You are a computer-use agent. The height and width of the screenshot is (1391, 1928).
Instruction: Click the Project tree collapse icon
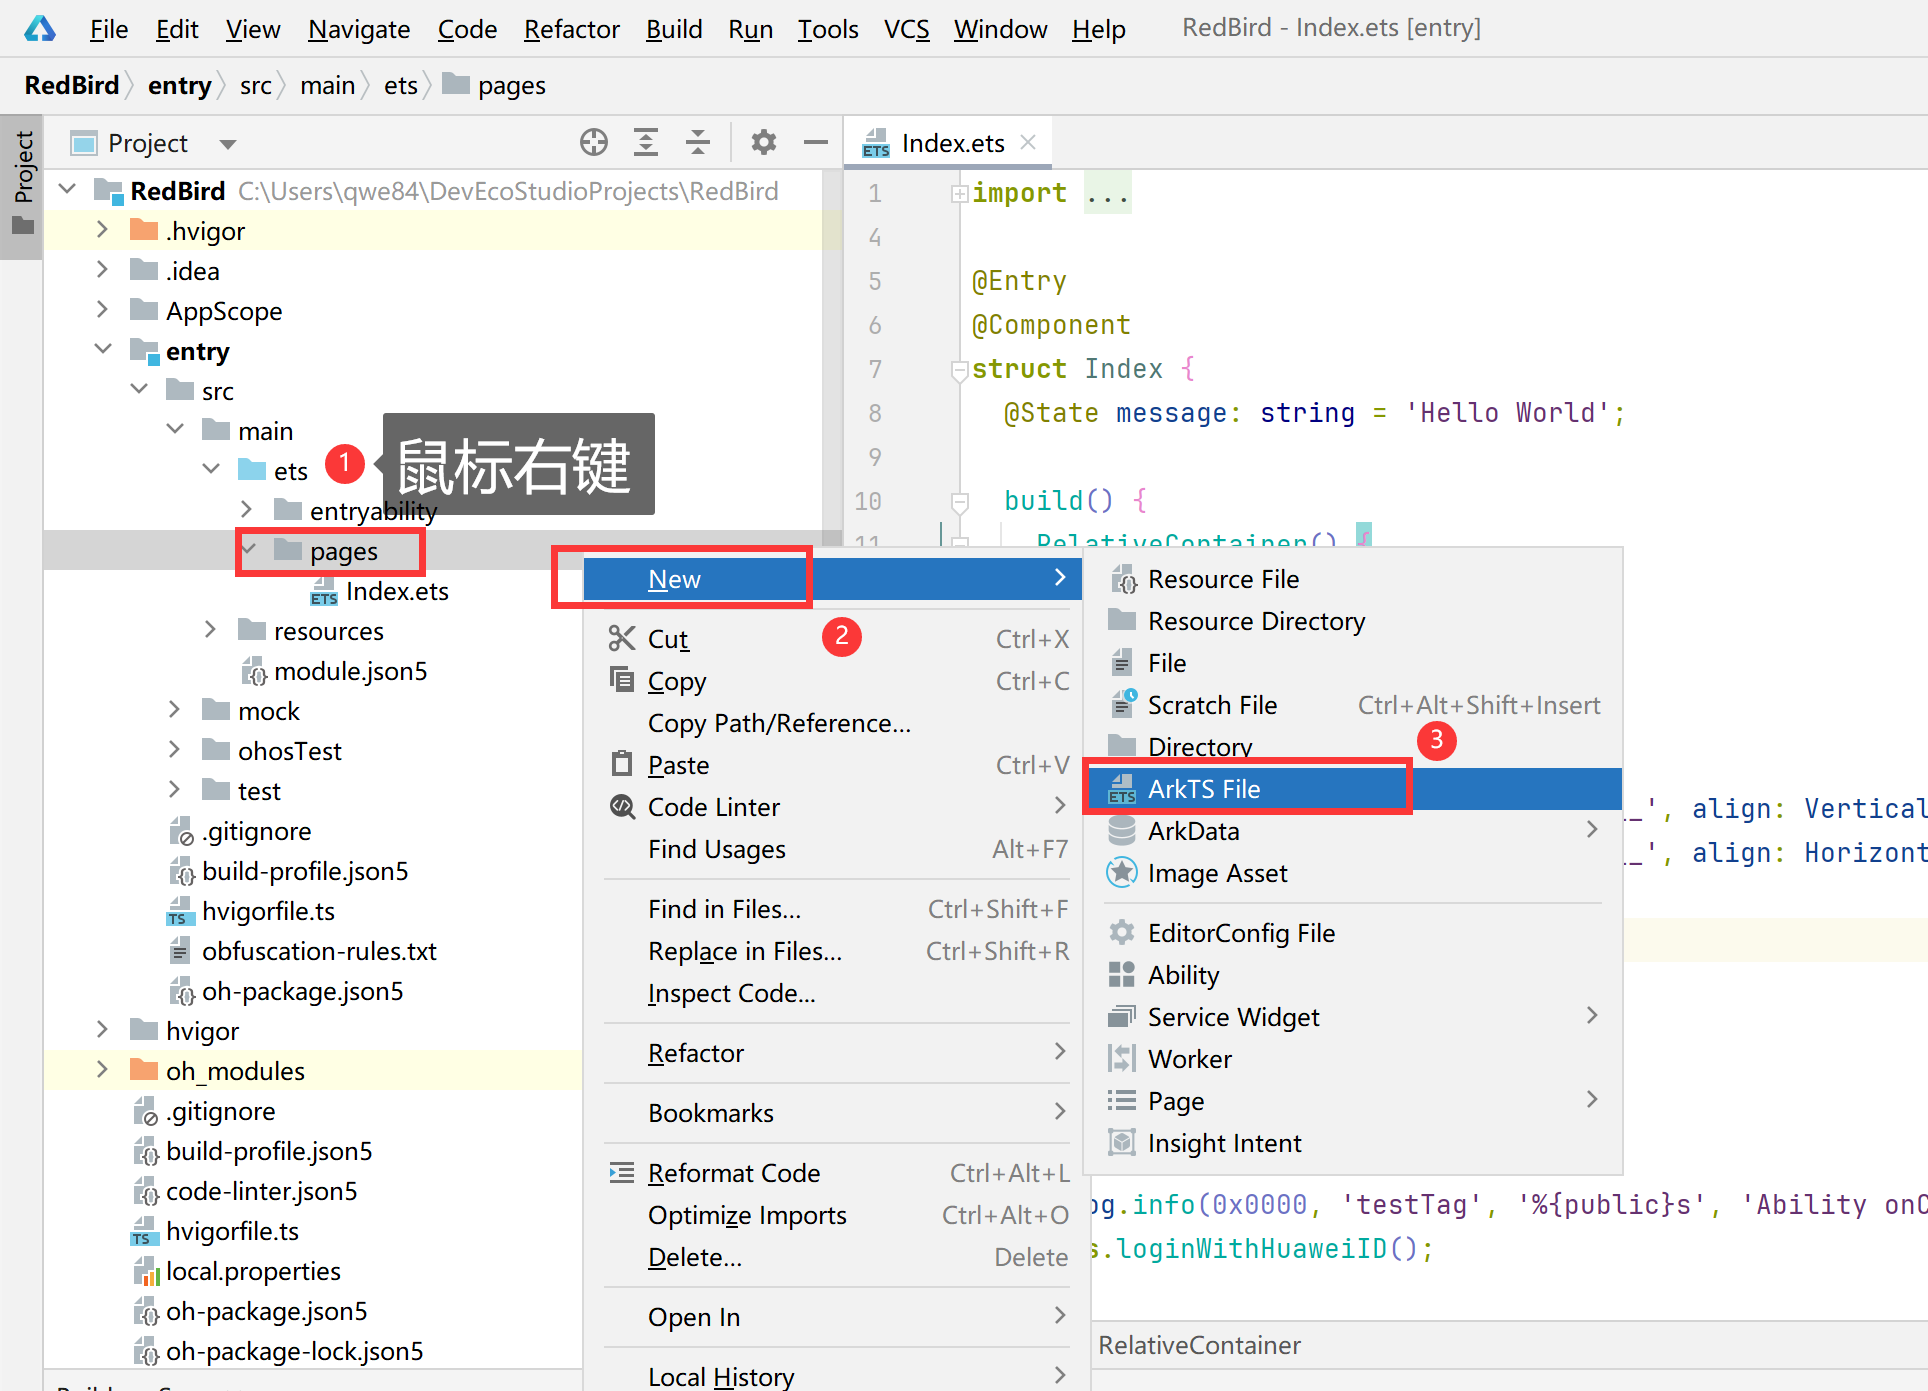click(x=698, y=141)
